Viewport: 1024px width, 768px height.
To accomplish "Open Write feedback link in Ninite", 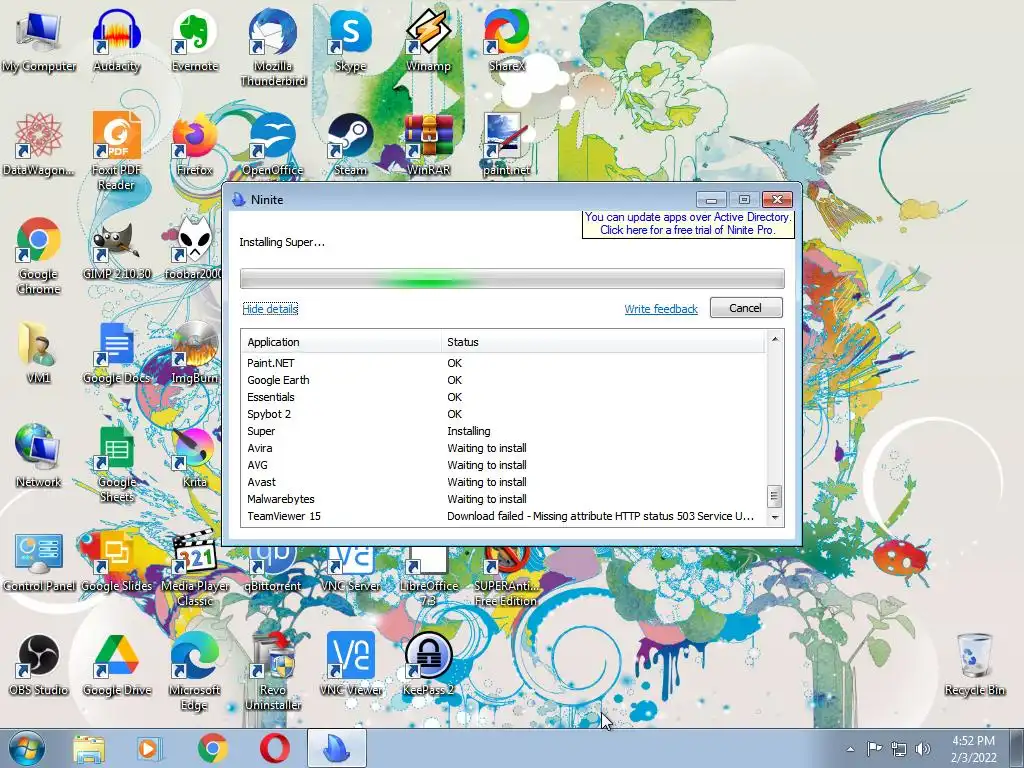I will (661, 309).
